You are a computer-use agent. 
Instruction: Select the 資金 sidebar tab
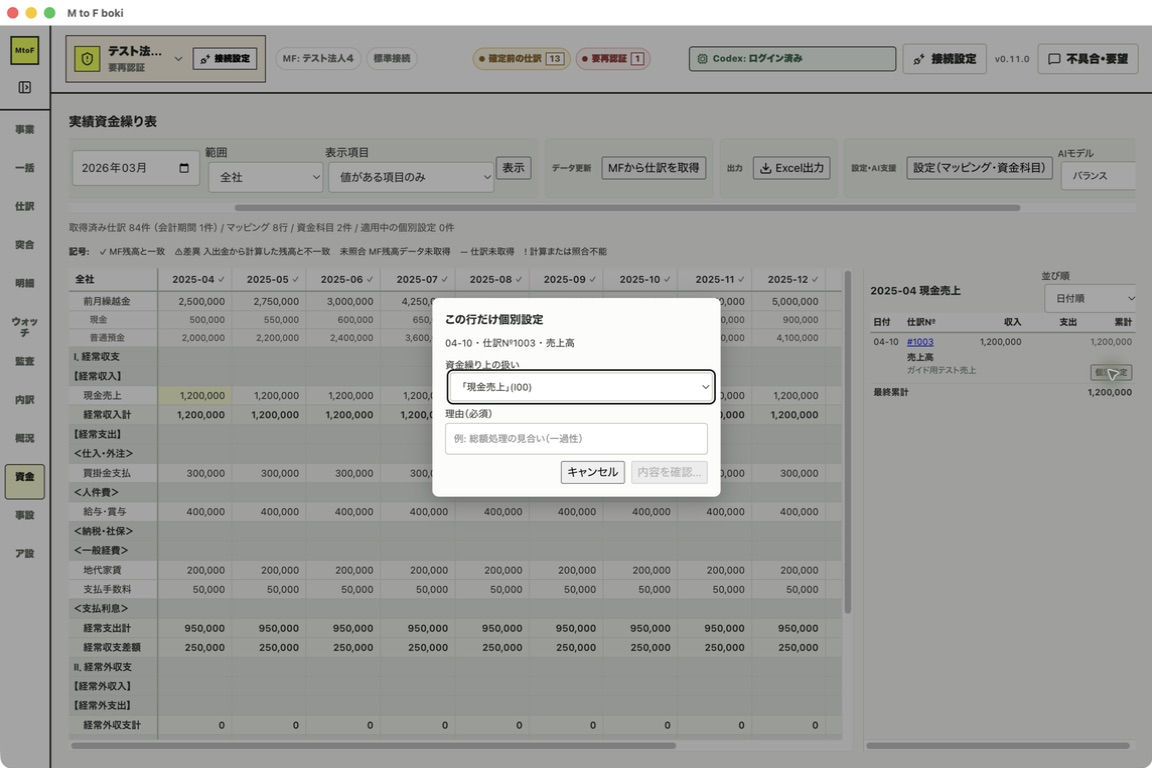point(24,481)
